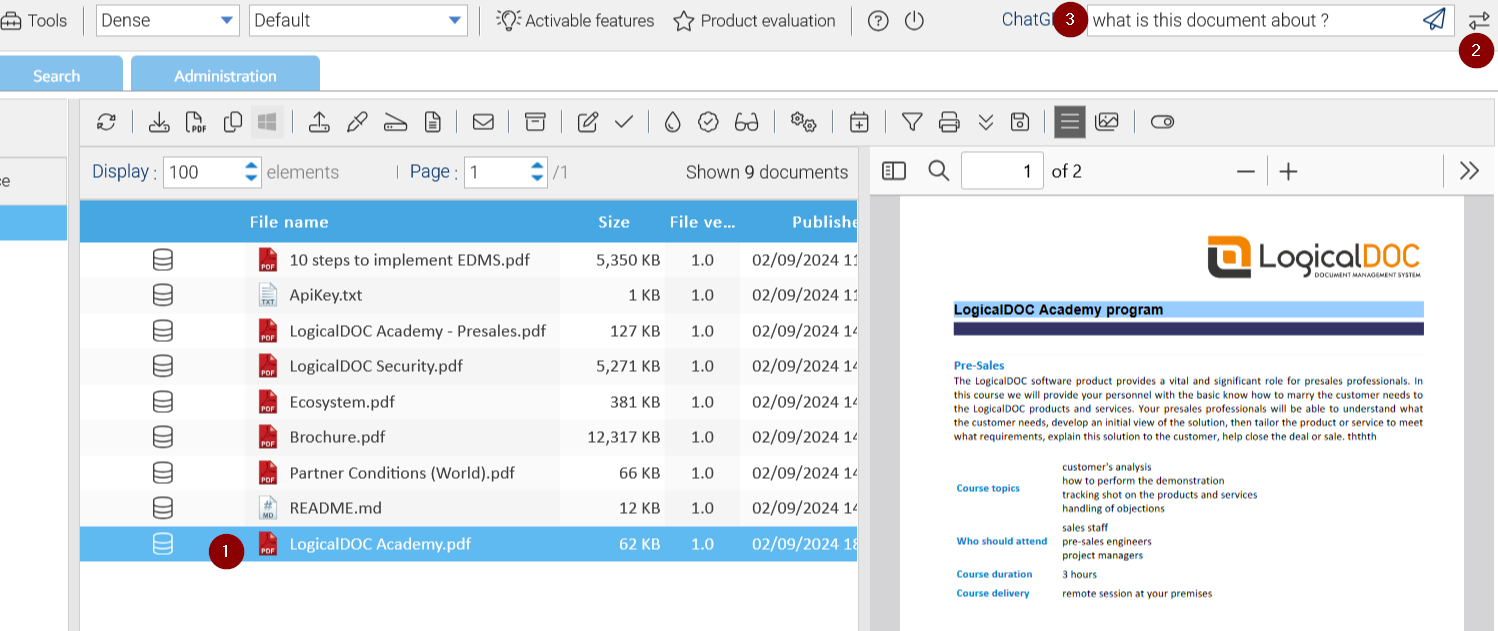Image resolution: width=1498 pixels, height=631 pixels.
Task: Sort by the Published column header
Action: (825, 222)
